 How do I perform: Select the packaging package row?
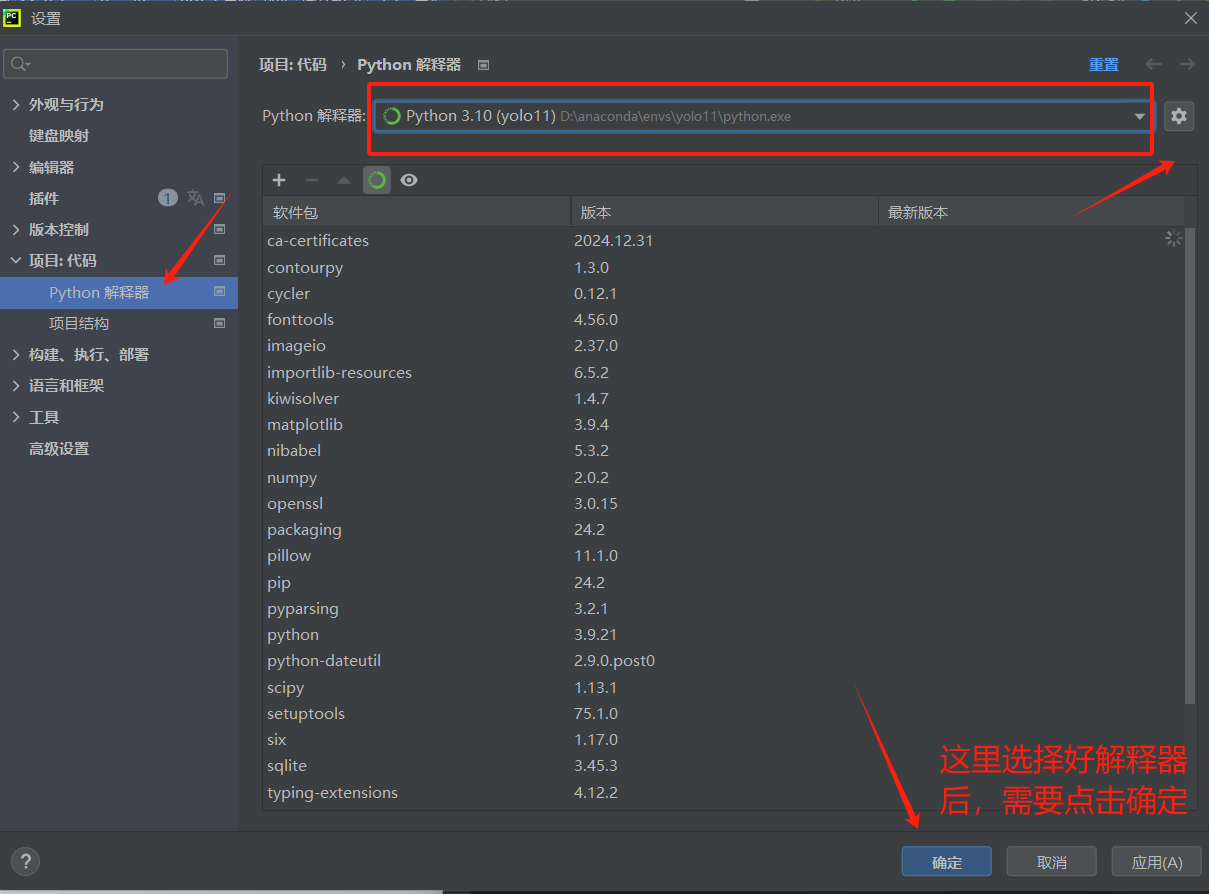[723, 530]
